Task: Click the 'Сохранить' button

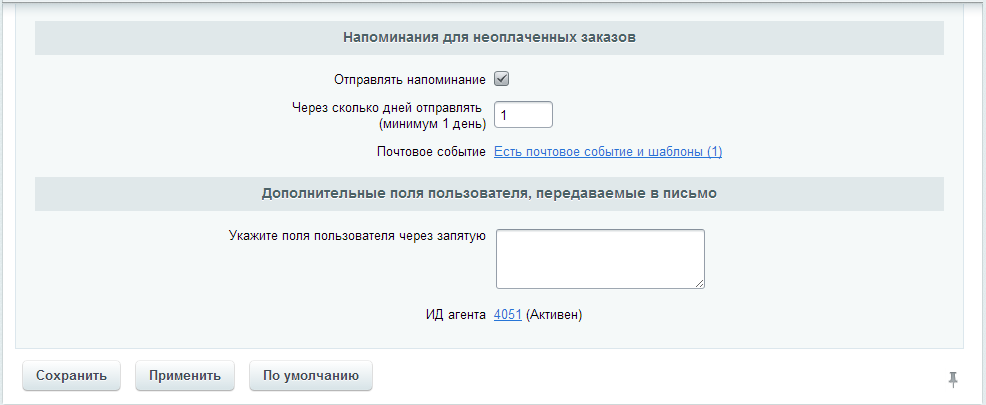Action: tap(71, 376)
